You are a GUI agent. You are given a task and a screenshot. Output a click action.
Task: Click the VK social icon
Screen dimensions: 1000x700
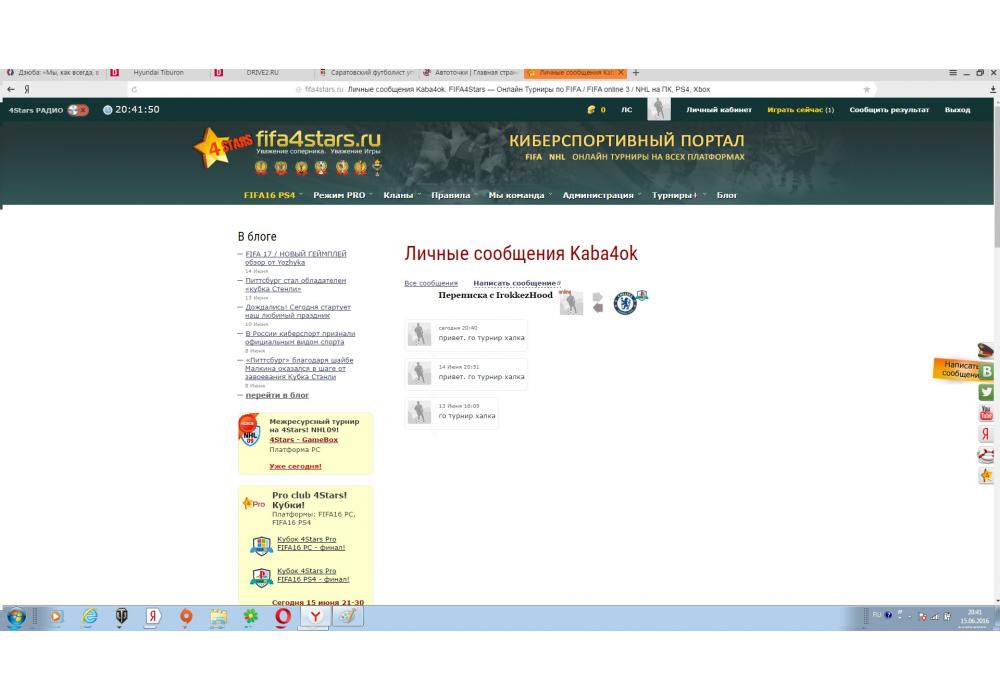click(x=987, y=371)
